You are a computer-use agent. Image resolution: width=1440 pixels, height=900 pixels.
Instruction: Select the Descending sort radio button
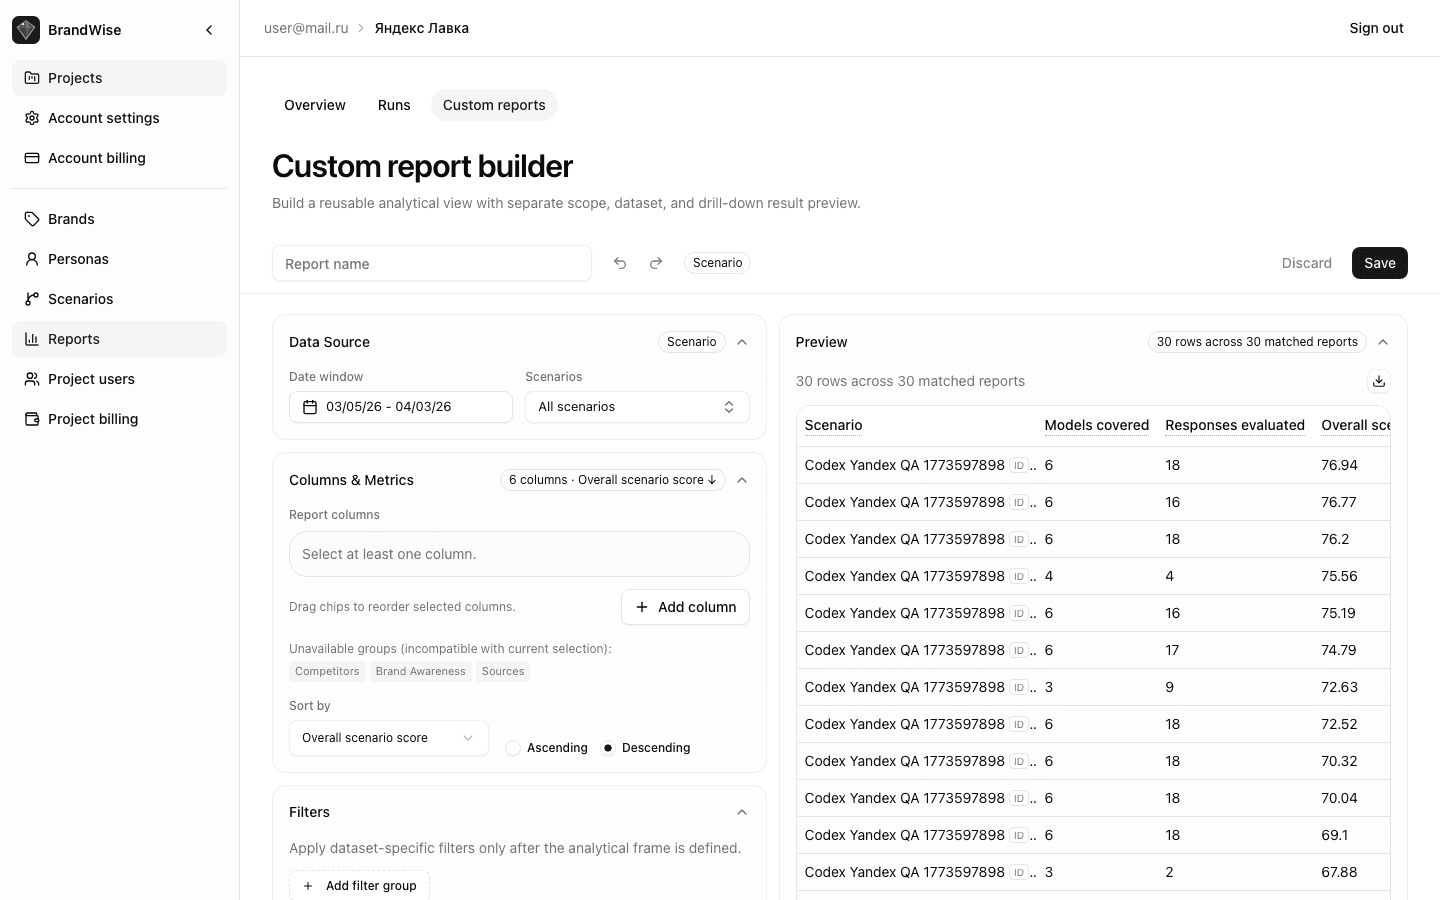coord(608,747)
